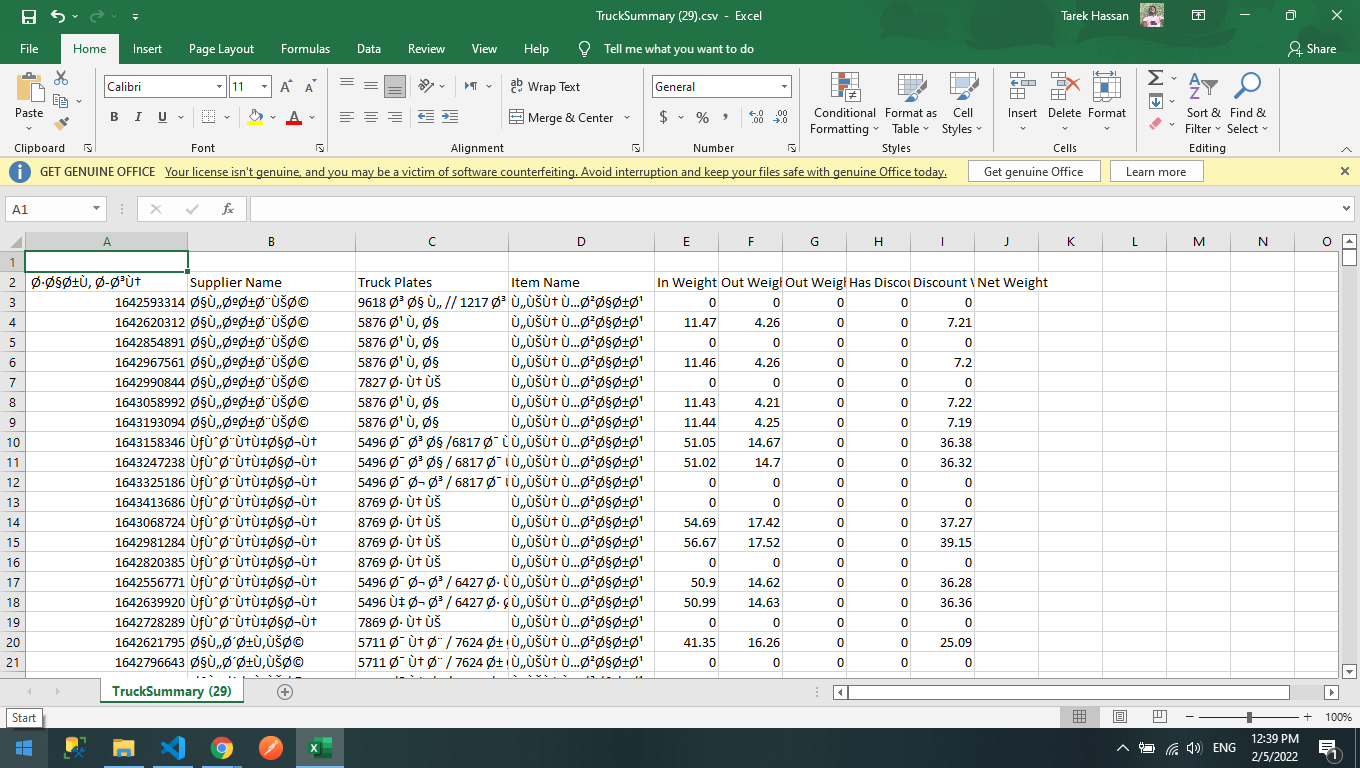Open Conditional Formatting options
This screenshot has height=768, width=1360.
click(x=844, y=104)
